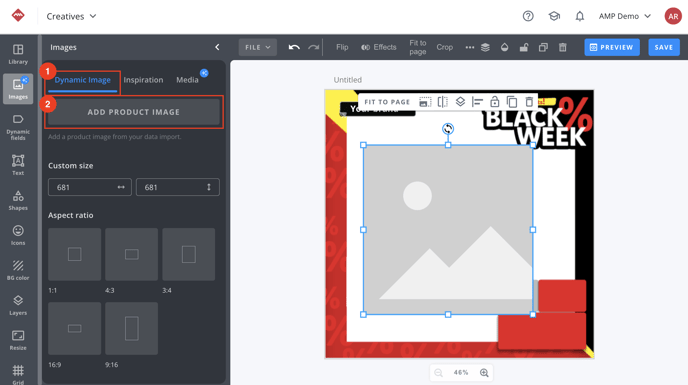Open the Icons sidebar tool
Image resolution: width=688 pixels, height=385 pixels.
pos(18,235)
